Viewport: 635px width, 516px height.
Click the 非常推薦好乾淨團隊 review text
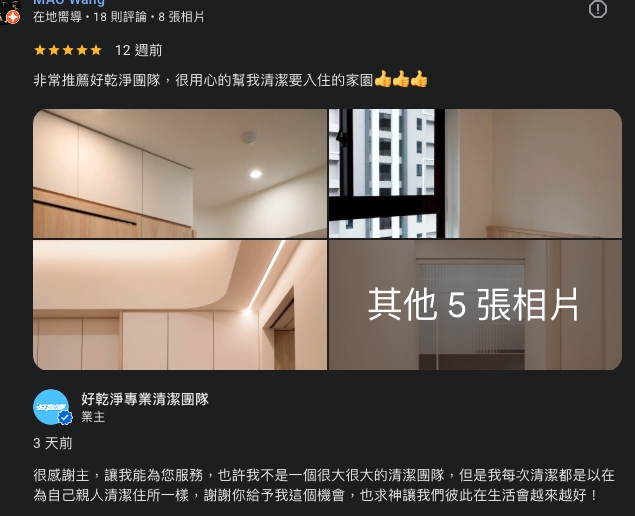tap(203, 80)
